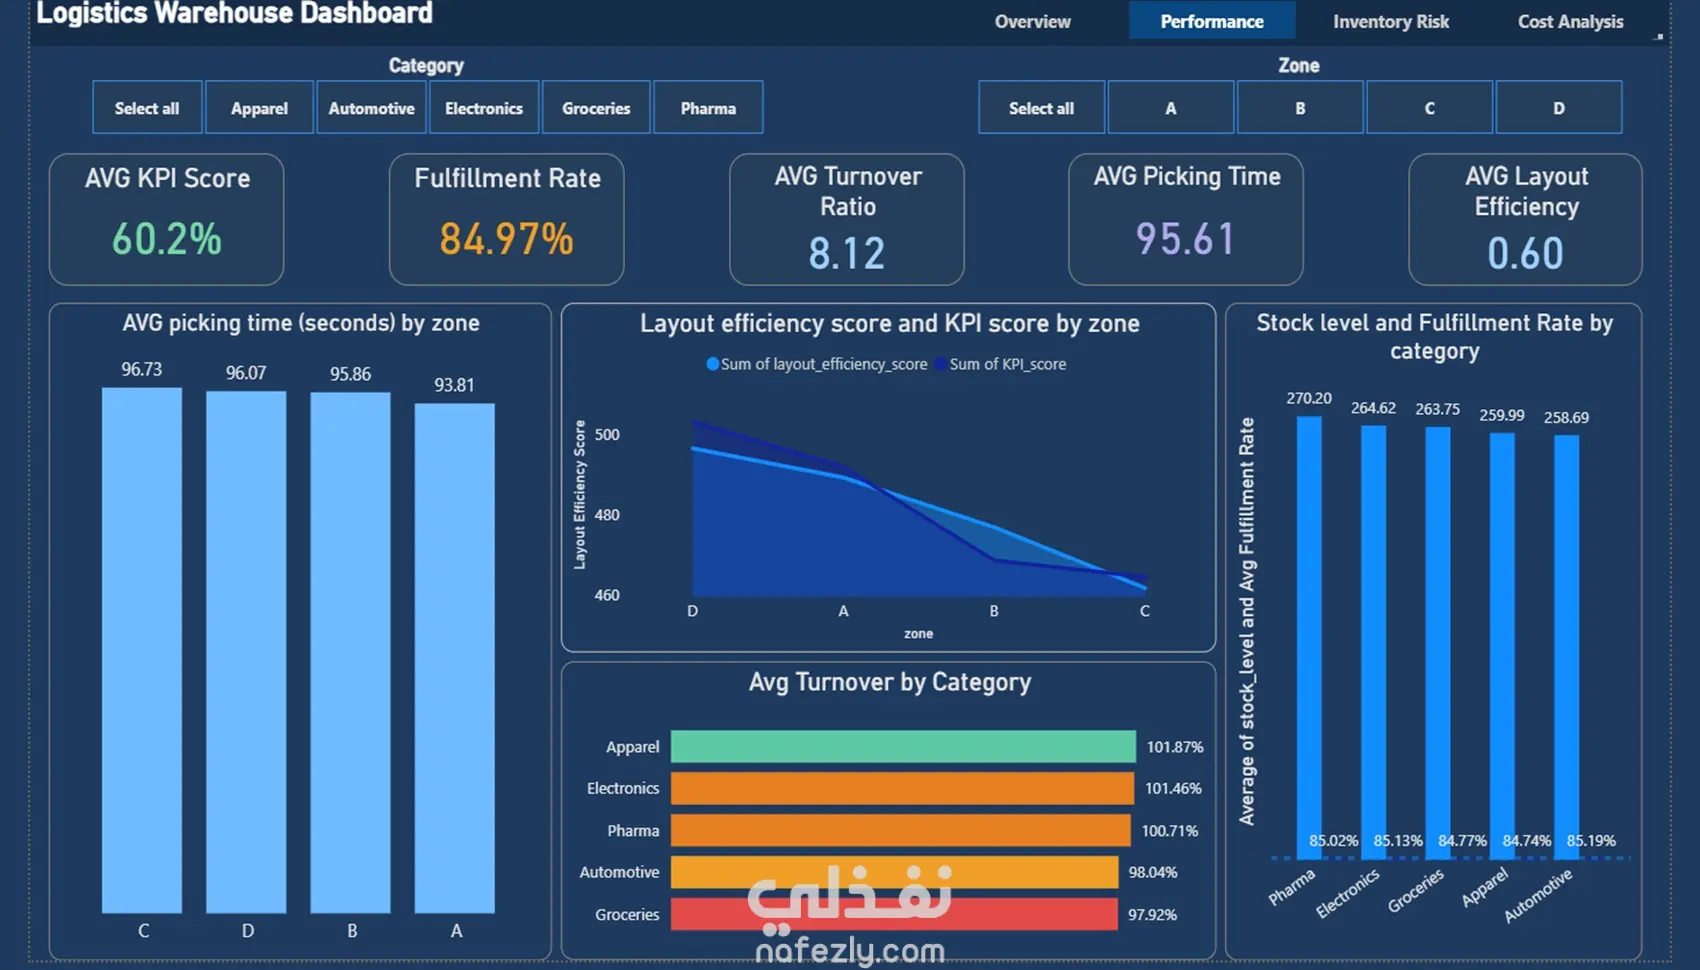Select Groceries stock level column

pos(1437,643)
